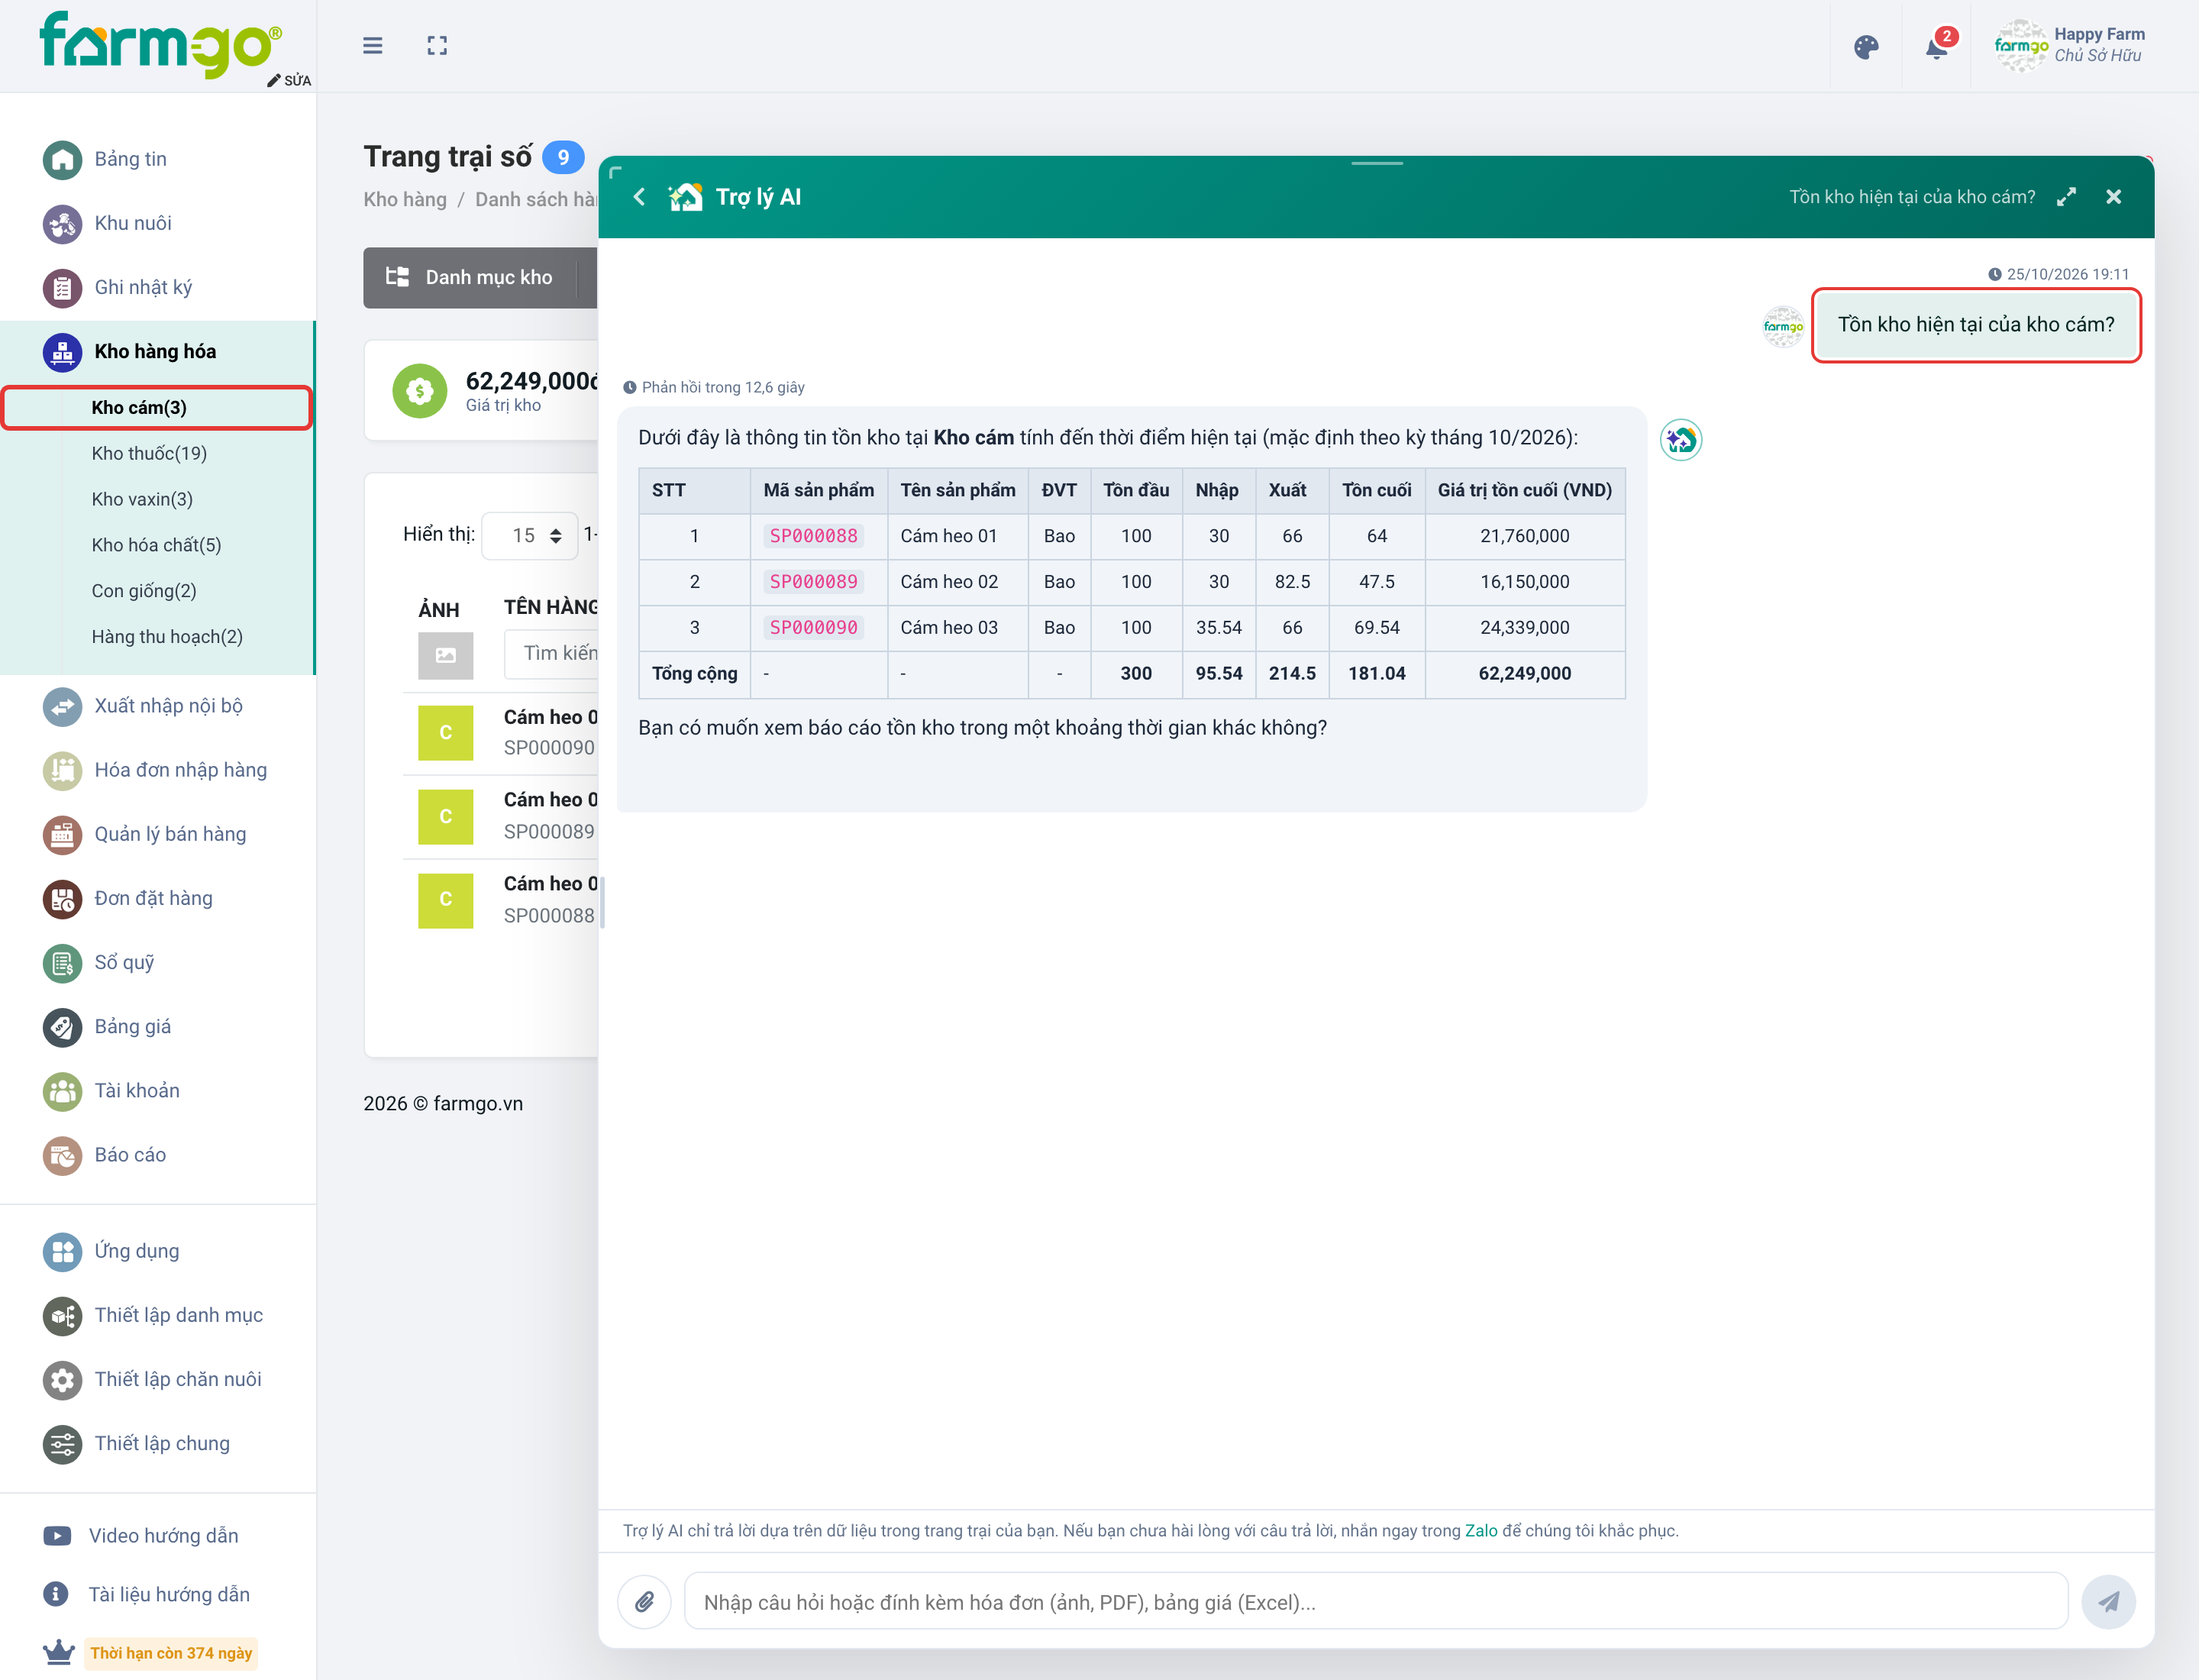Click product code SP000088 in table
Image resolution: width=2199 pixels, height=1680 pixels.
pos(813,536)
